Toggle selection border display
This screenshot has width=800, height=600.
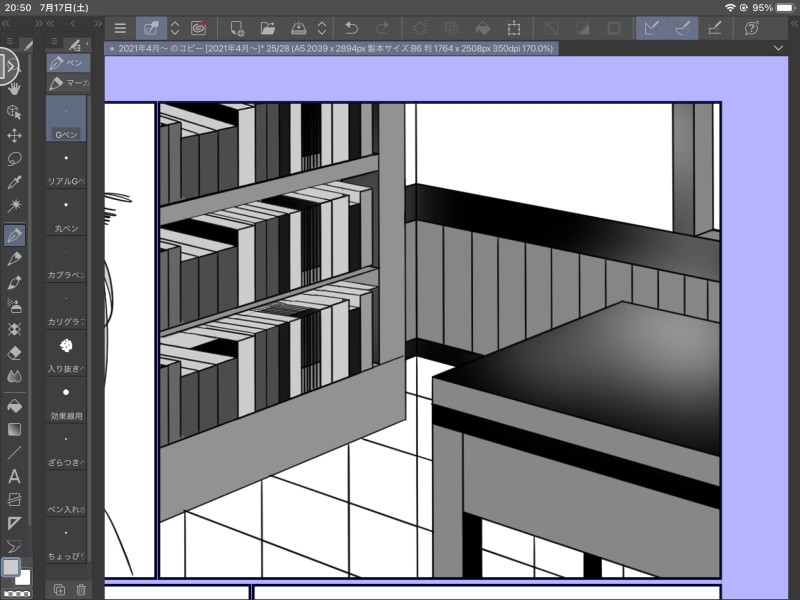pos(614,28)
